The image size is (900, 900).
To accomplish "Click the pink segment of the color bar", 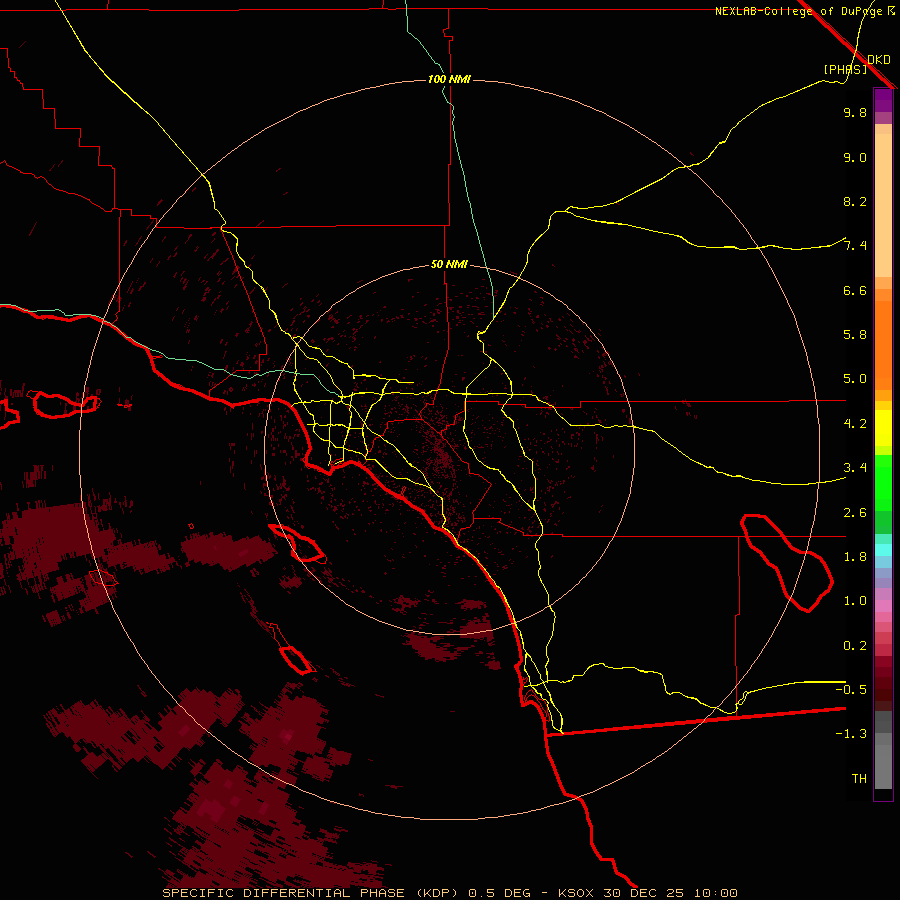I will [x=883, y=606].
